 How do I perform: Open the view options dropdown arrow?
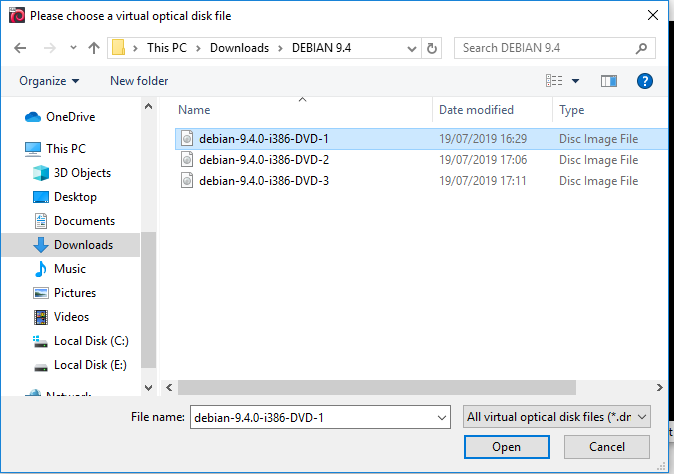(575, 81)
